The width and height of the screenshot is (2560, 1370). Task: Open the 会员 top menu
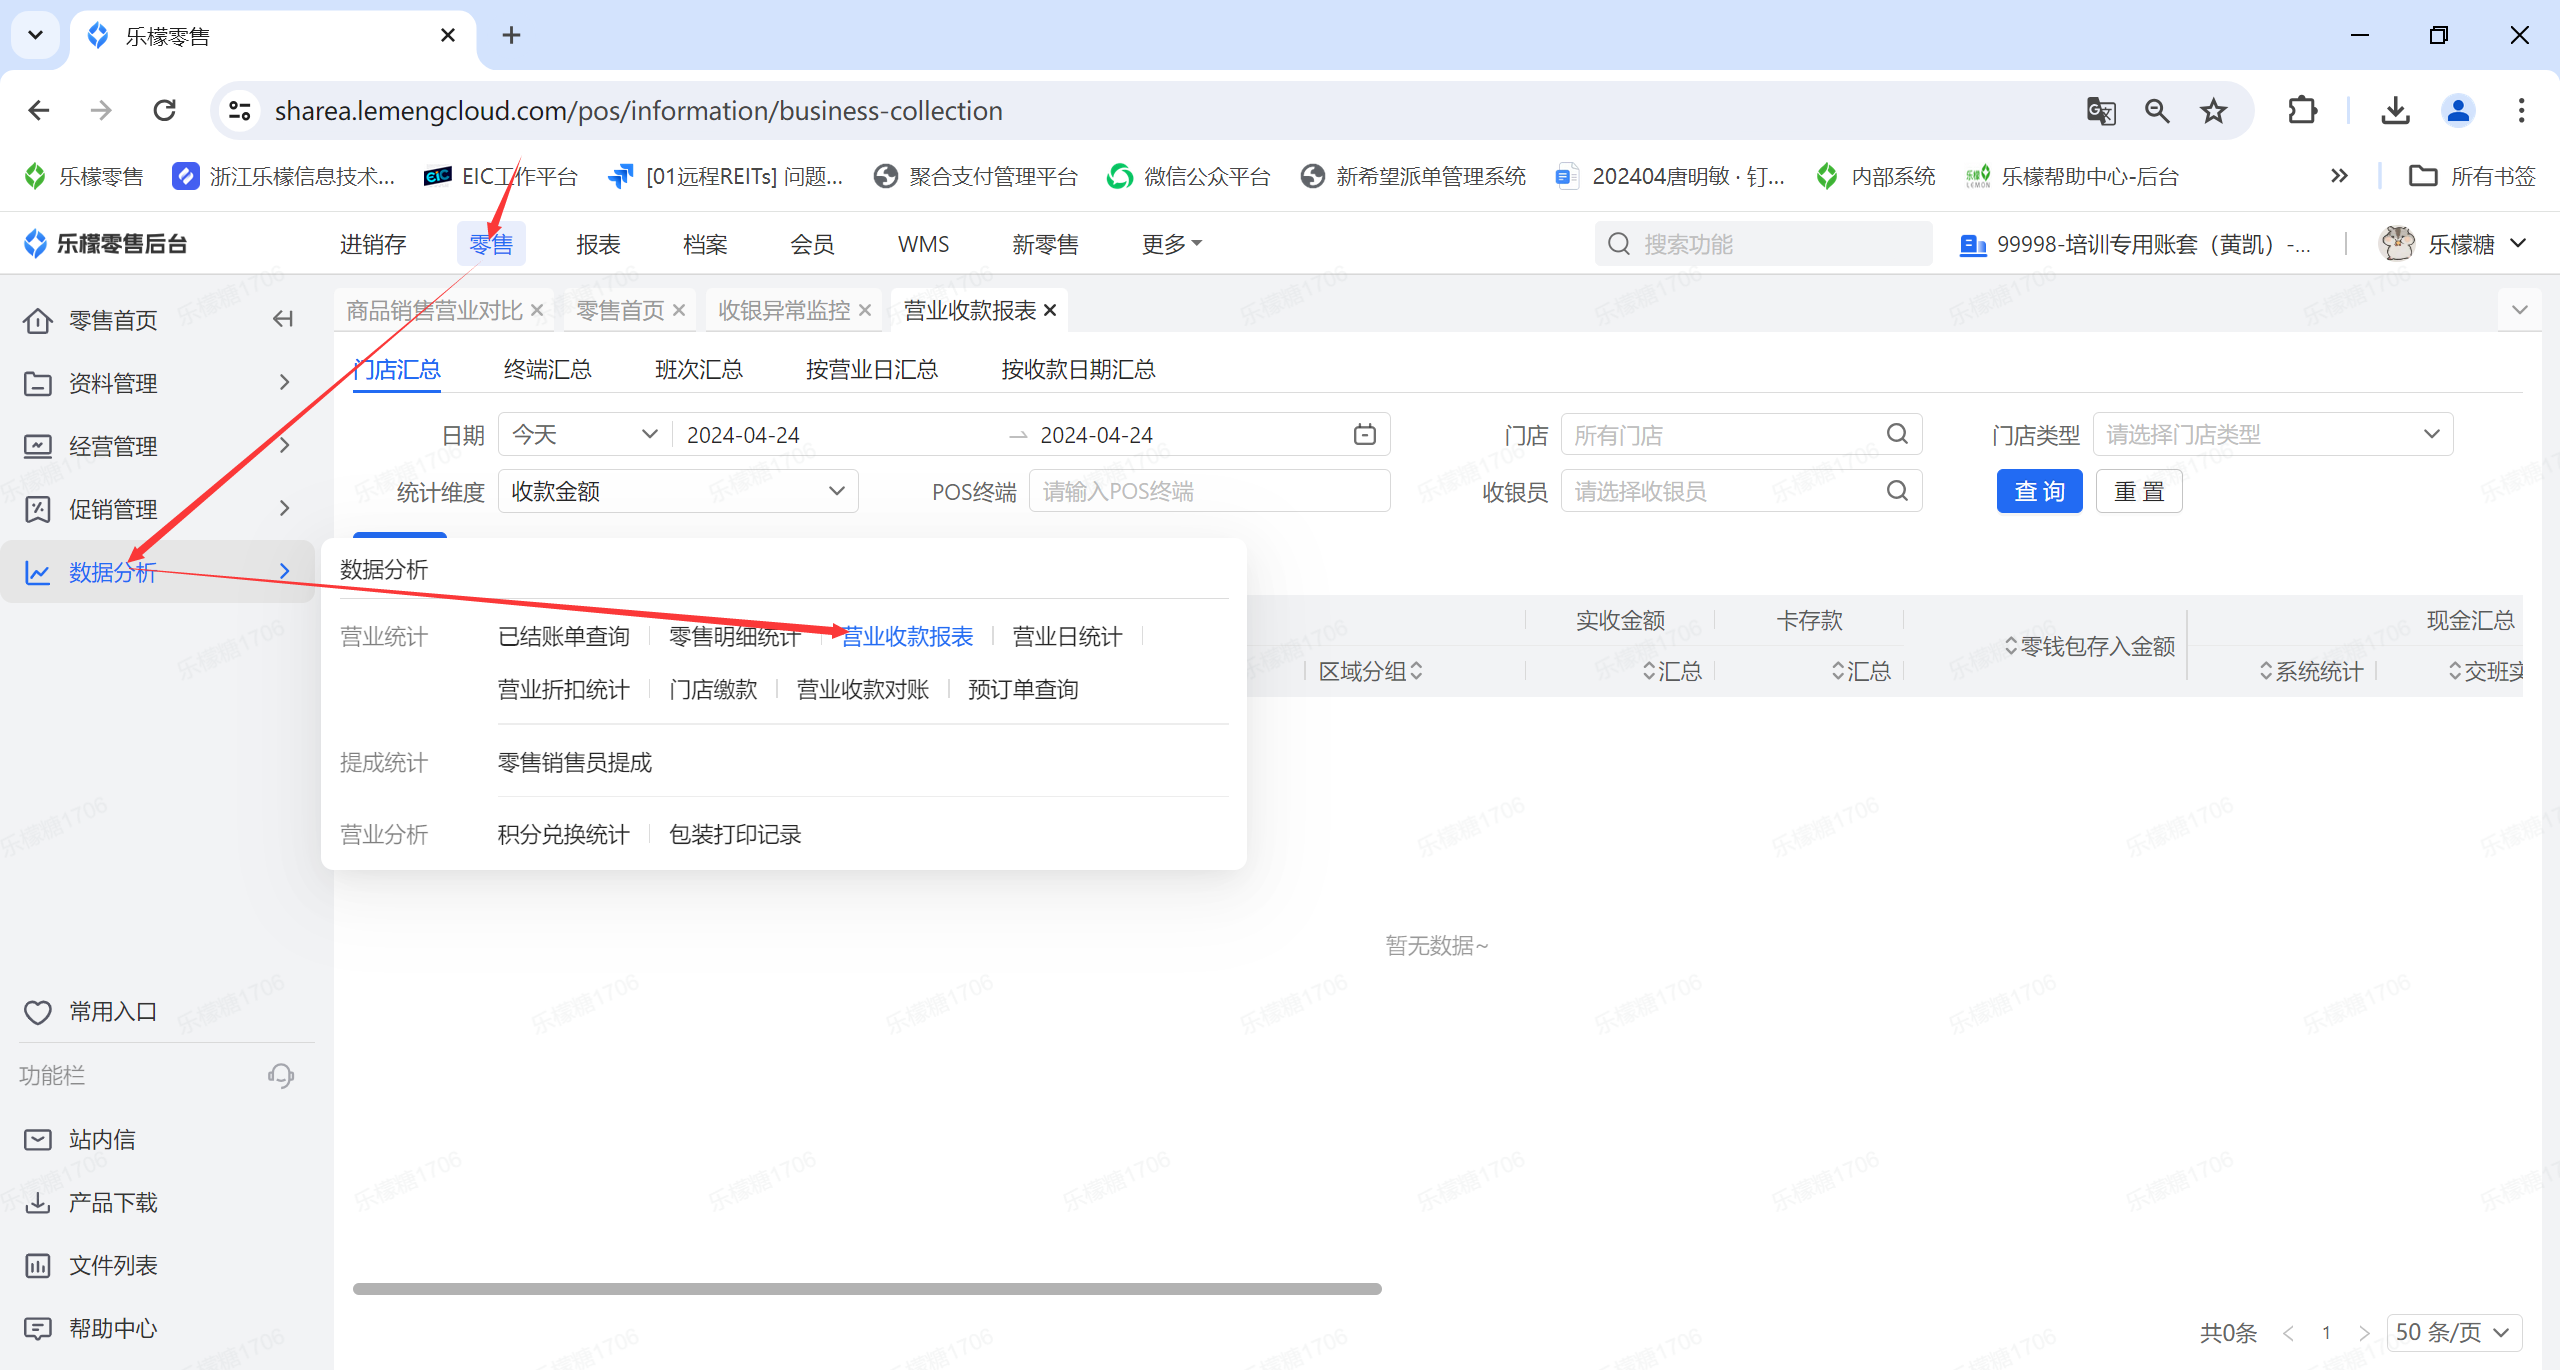point(812,244)
